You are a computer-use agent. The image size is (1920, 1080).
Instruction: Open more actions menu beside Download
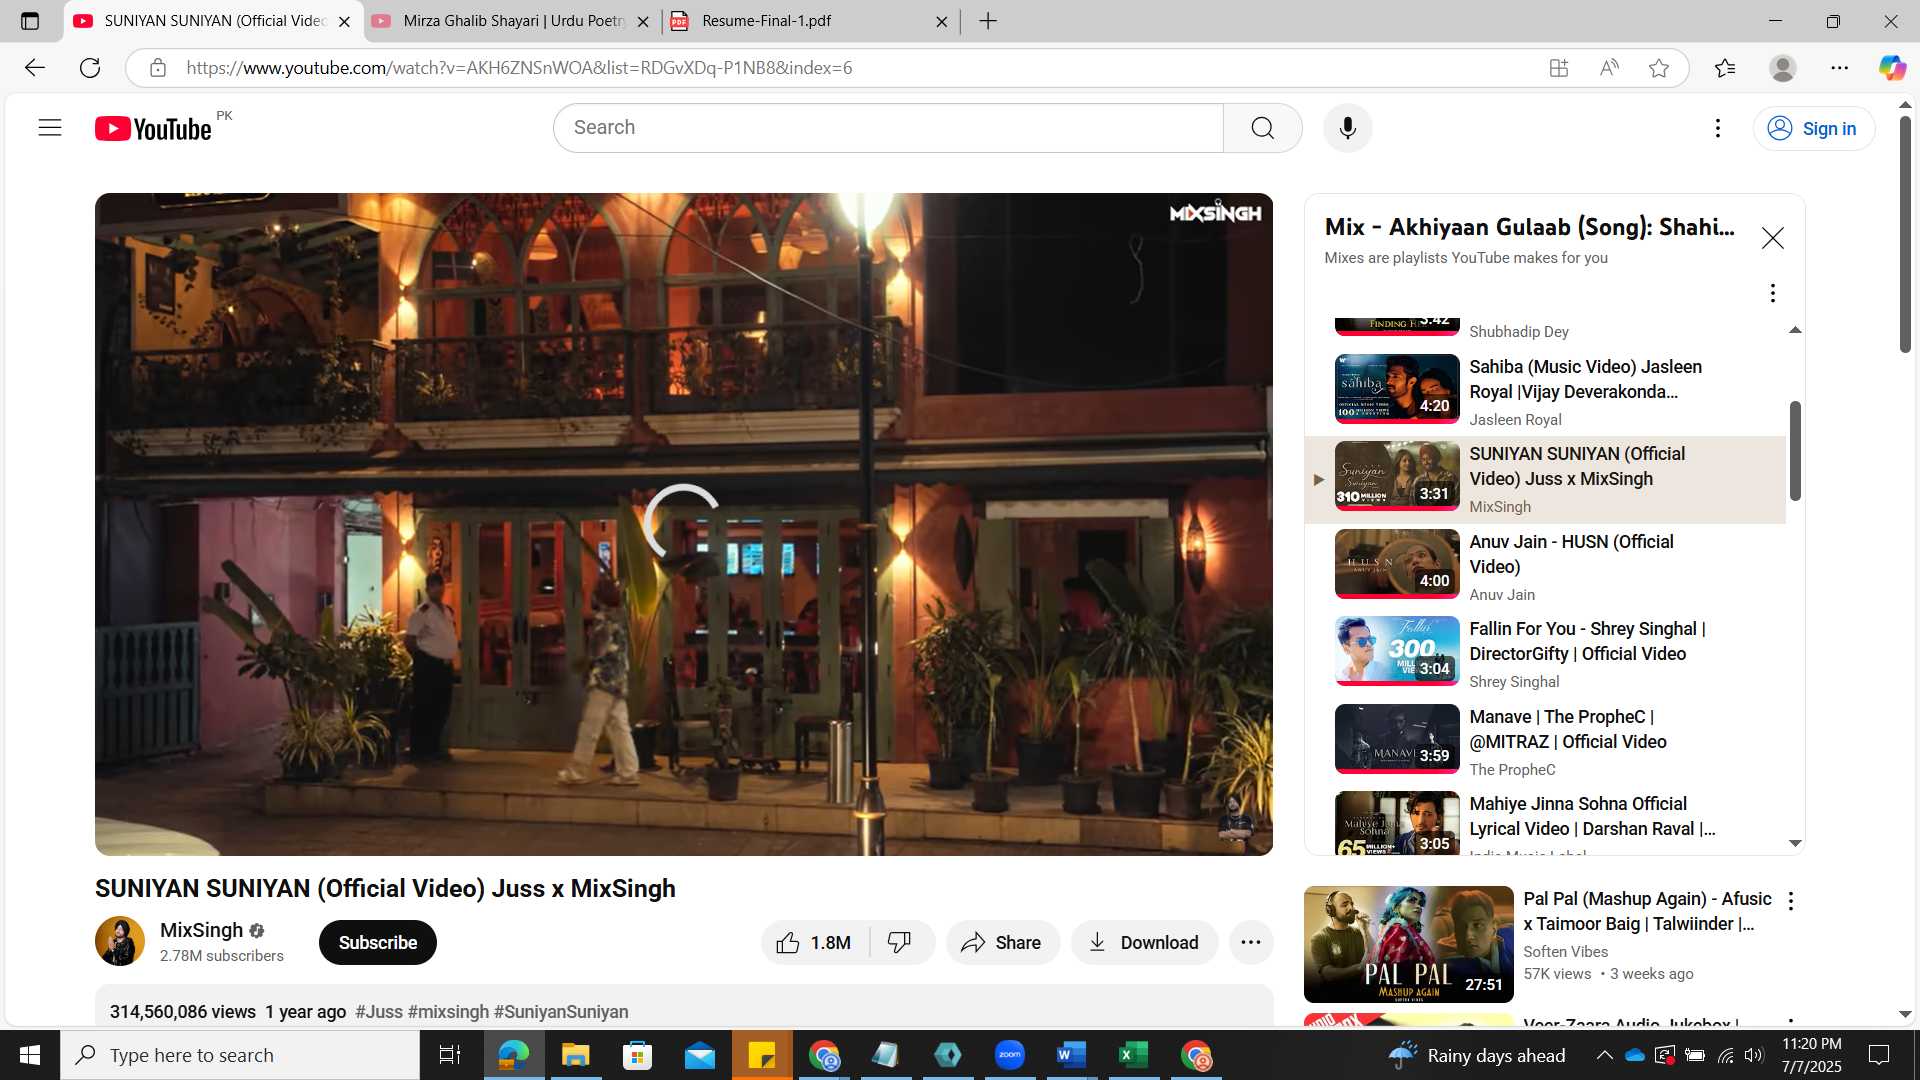(1250, 943)
